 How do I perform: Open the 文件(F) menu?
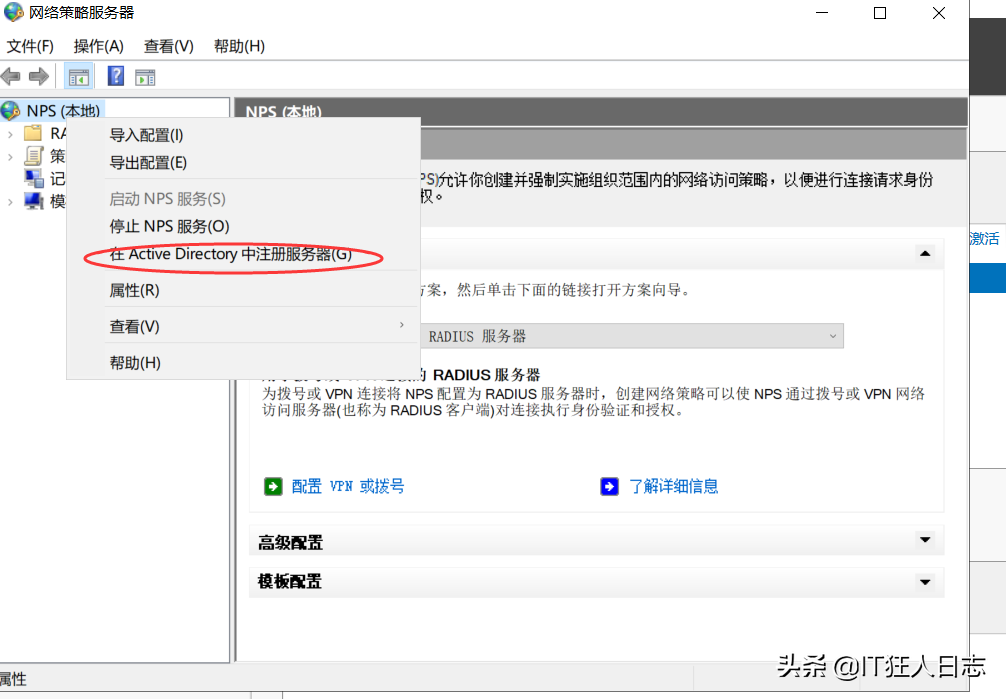click(x=30, y=46)
